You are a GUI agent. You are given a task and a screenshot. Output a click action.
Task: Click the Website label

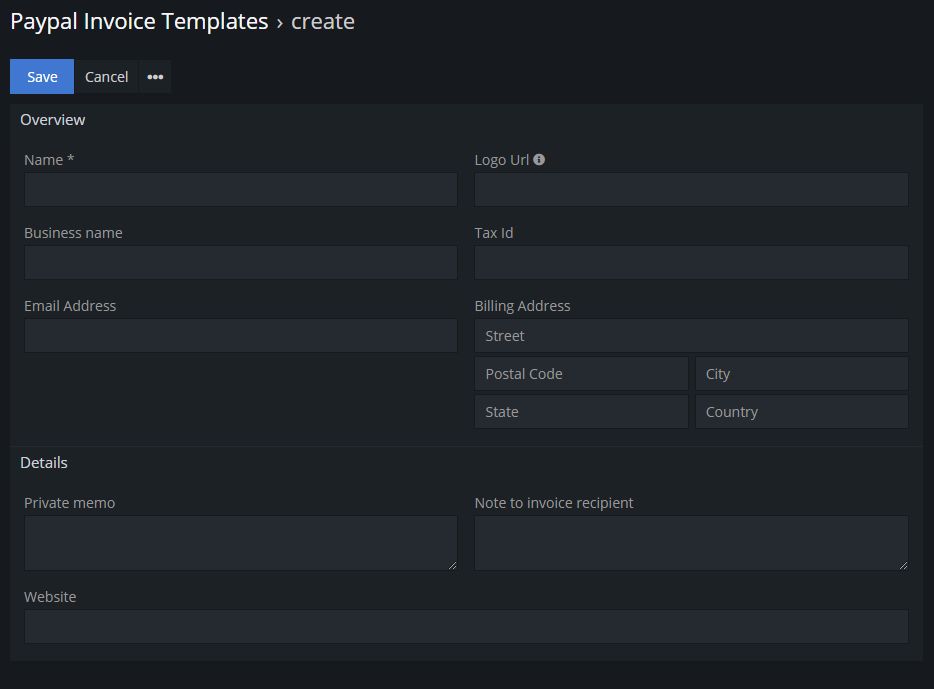[50, 597]
